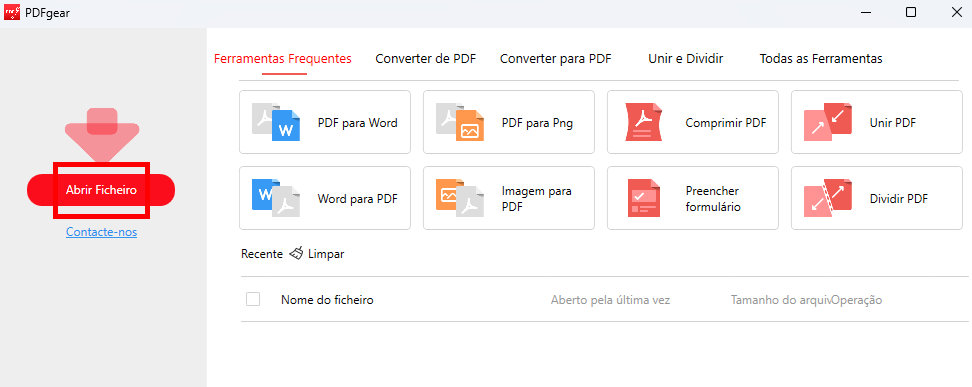972x387 pixels.
Task: Click the Operação column header
Action: 857,300
